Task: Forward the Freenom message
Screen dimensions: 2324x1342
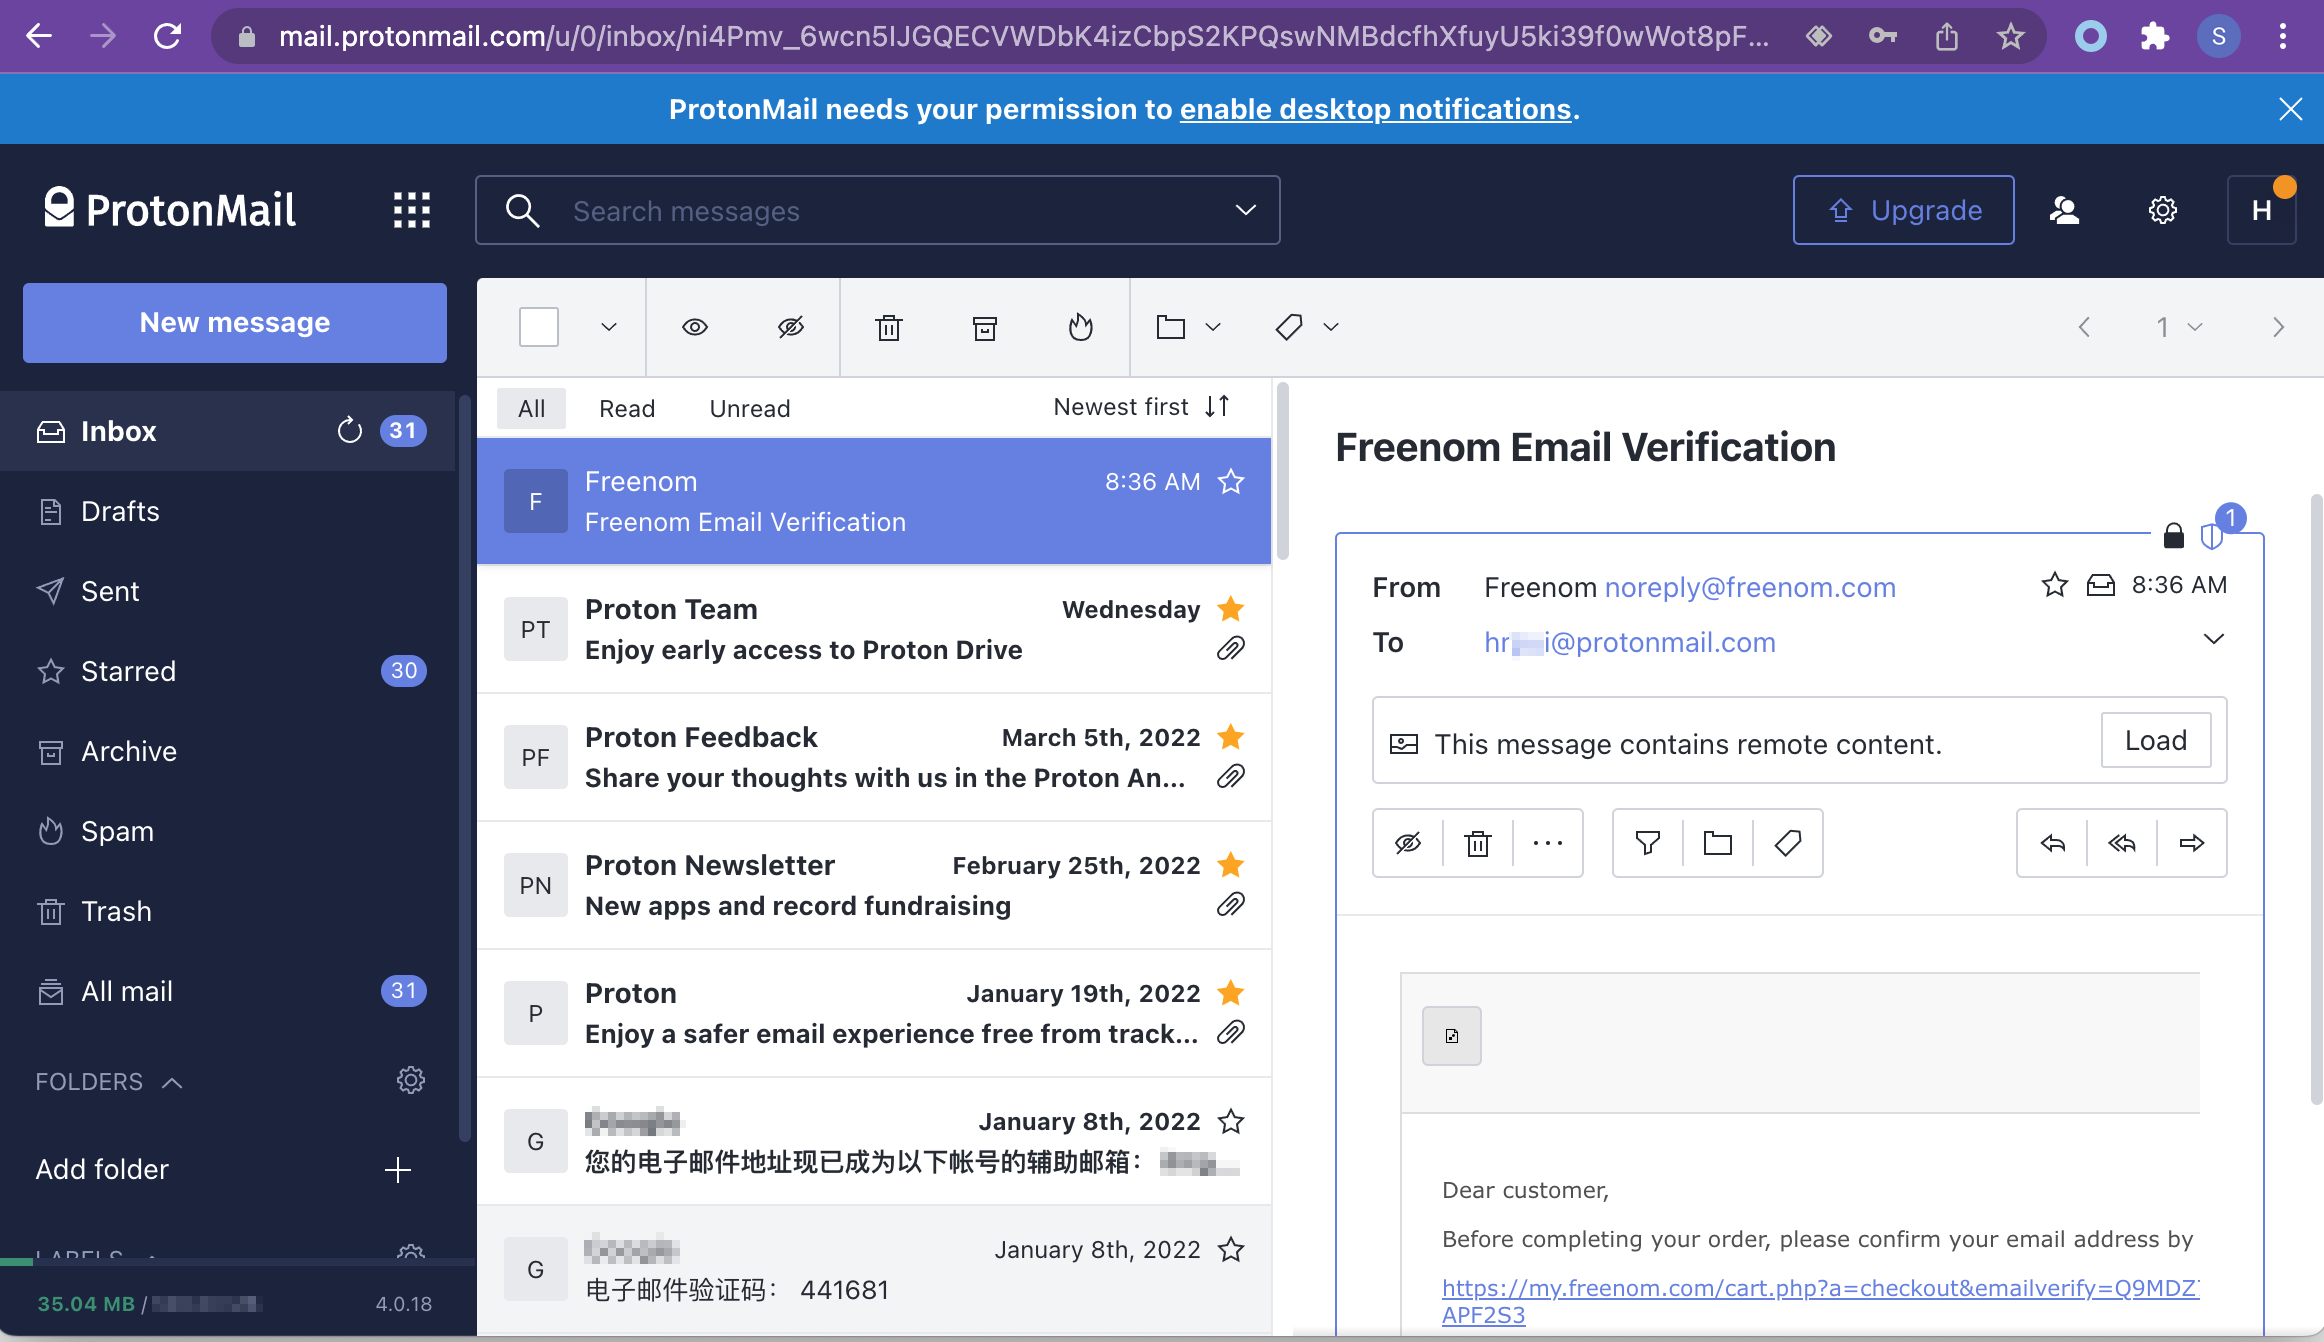Action: [x=2192, y=843]
